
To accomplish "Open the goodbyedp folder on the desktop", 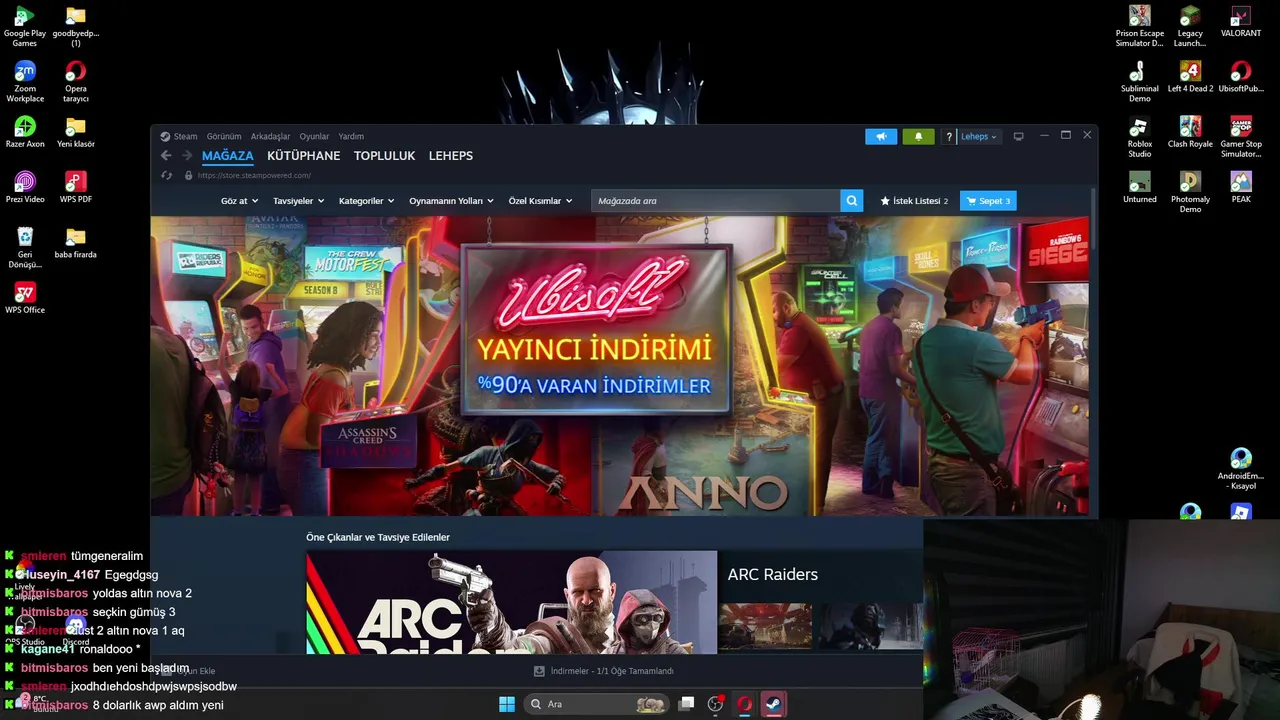I will (x=76, y=27).
